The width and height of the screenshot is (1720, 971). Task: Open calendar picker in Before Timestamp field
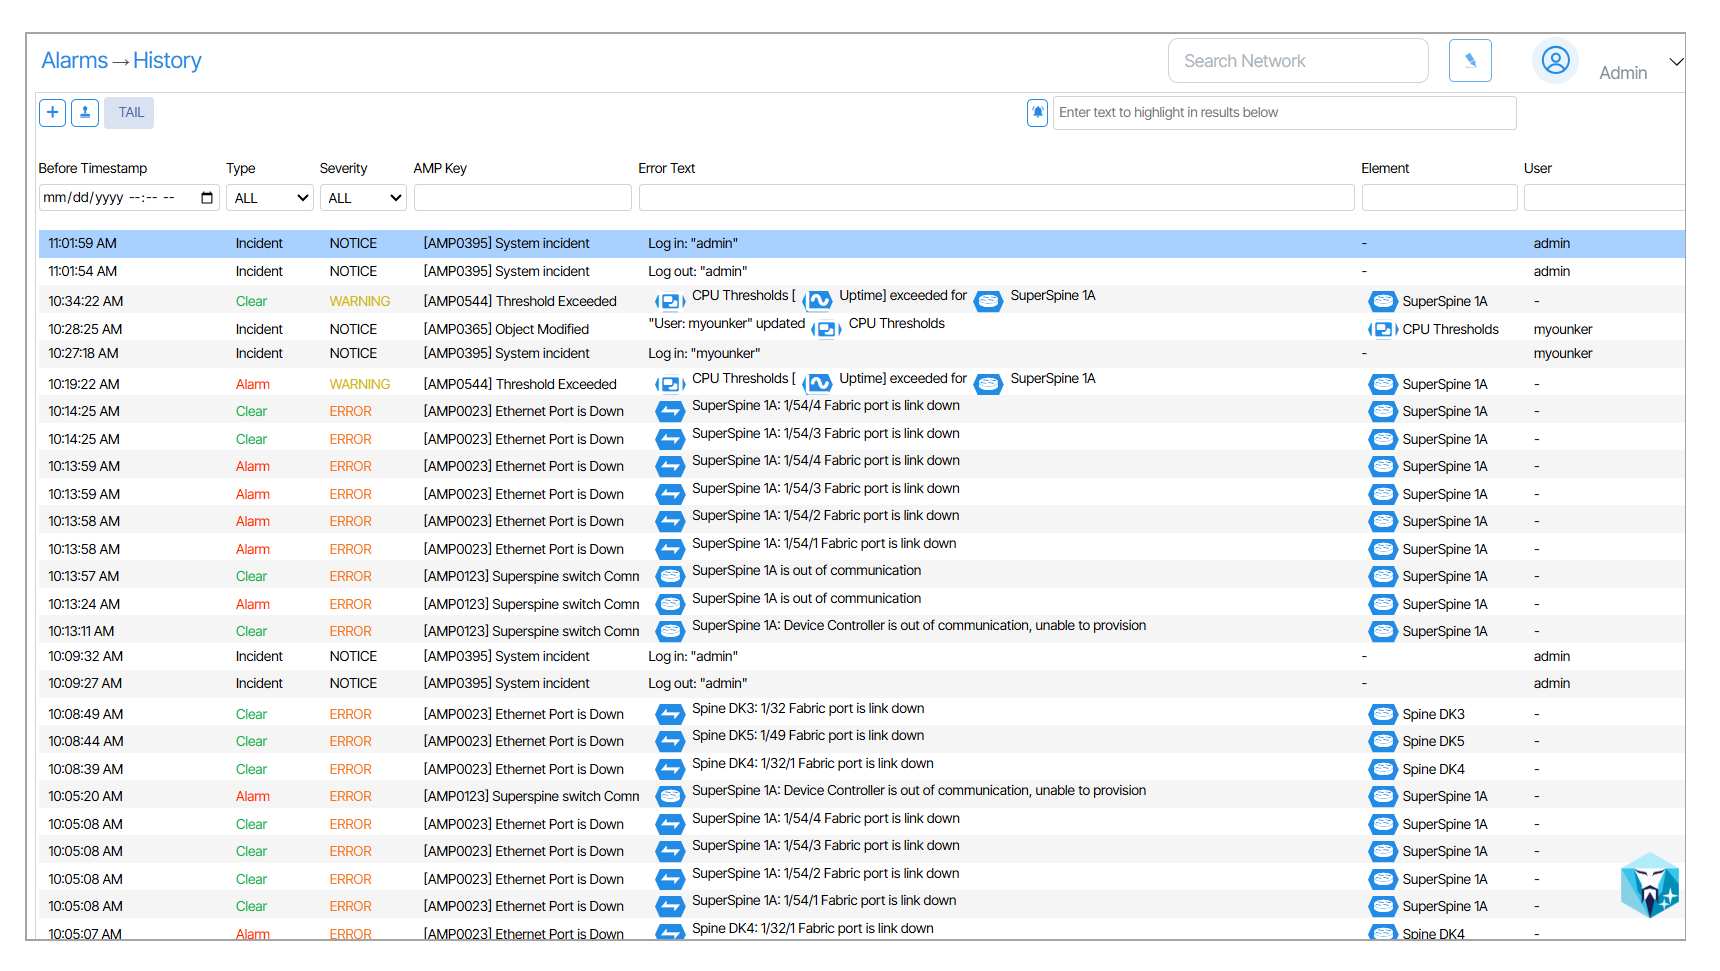point(207,198)
